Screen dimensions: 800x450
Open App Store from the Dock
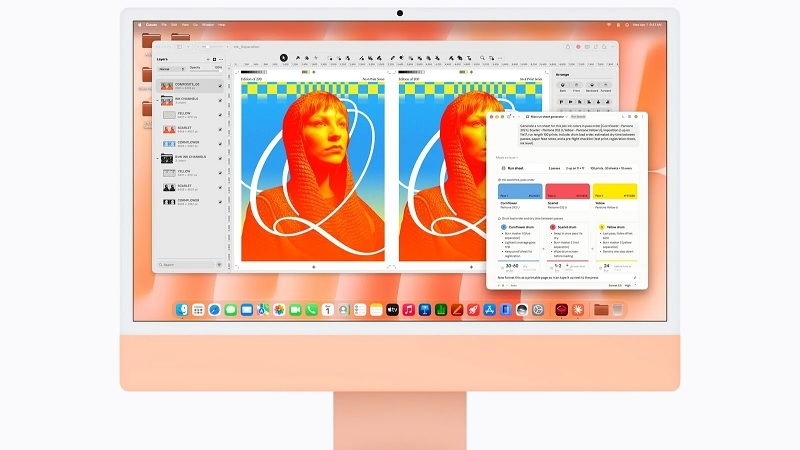click(x=489, y=310)
